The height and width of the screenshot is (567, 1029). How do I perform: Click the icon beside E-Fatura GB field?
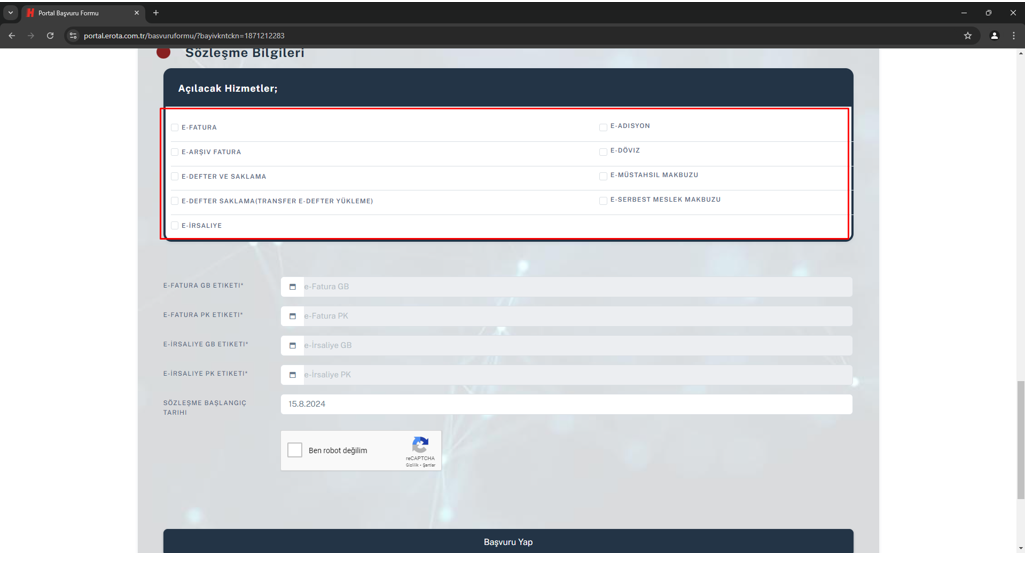tap(292, 287)
